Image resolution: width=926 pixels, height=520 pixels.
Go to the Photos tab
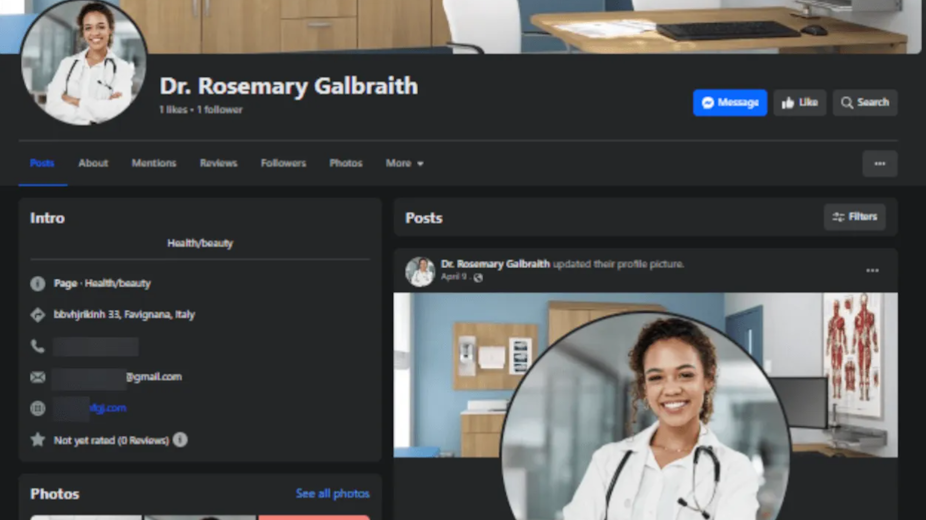pyautogui.click(x=346, y=163)
